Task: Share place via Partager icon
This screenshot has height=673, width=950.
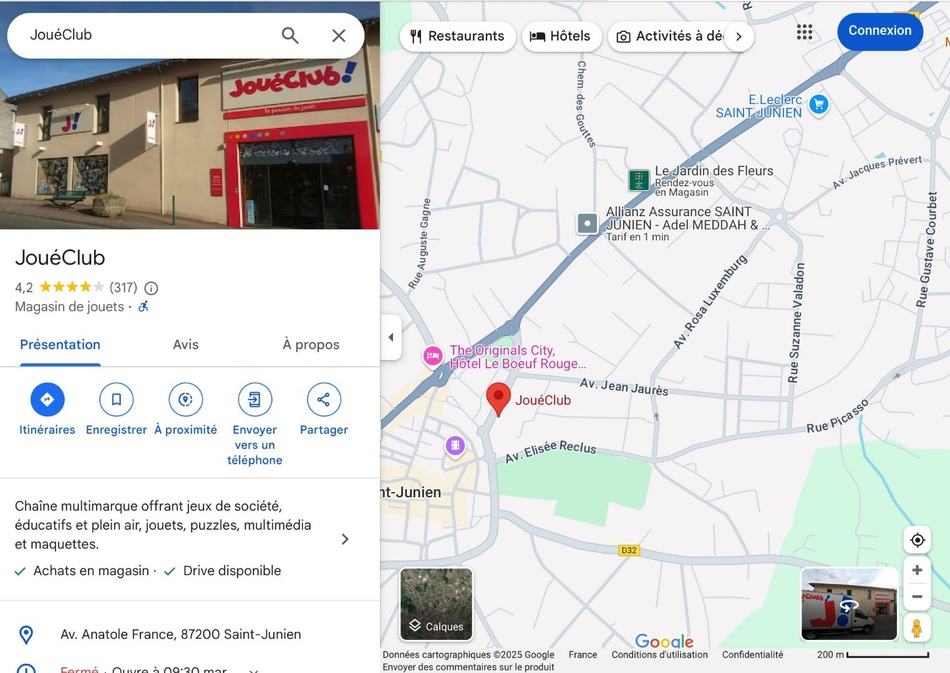Action: click(323, 400)
